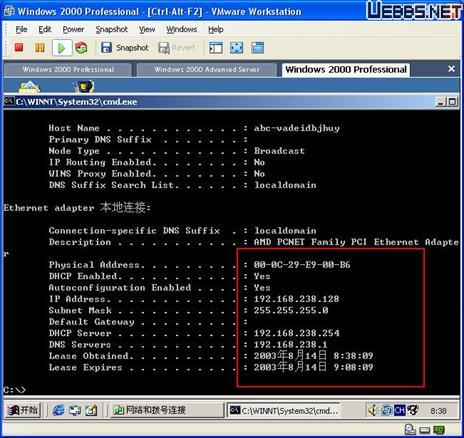Click the Lease Expires date value

[313, 367]
